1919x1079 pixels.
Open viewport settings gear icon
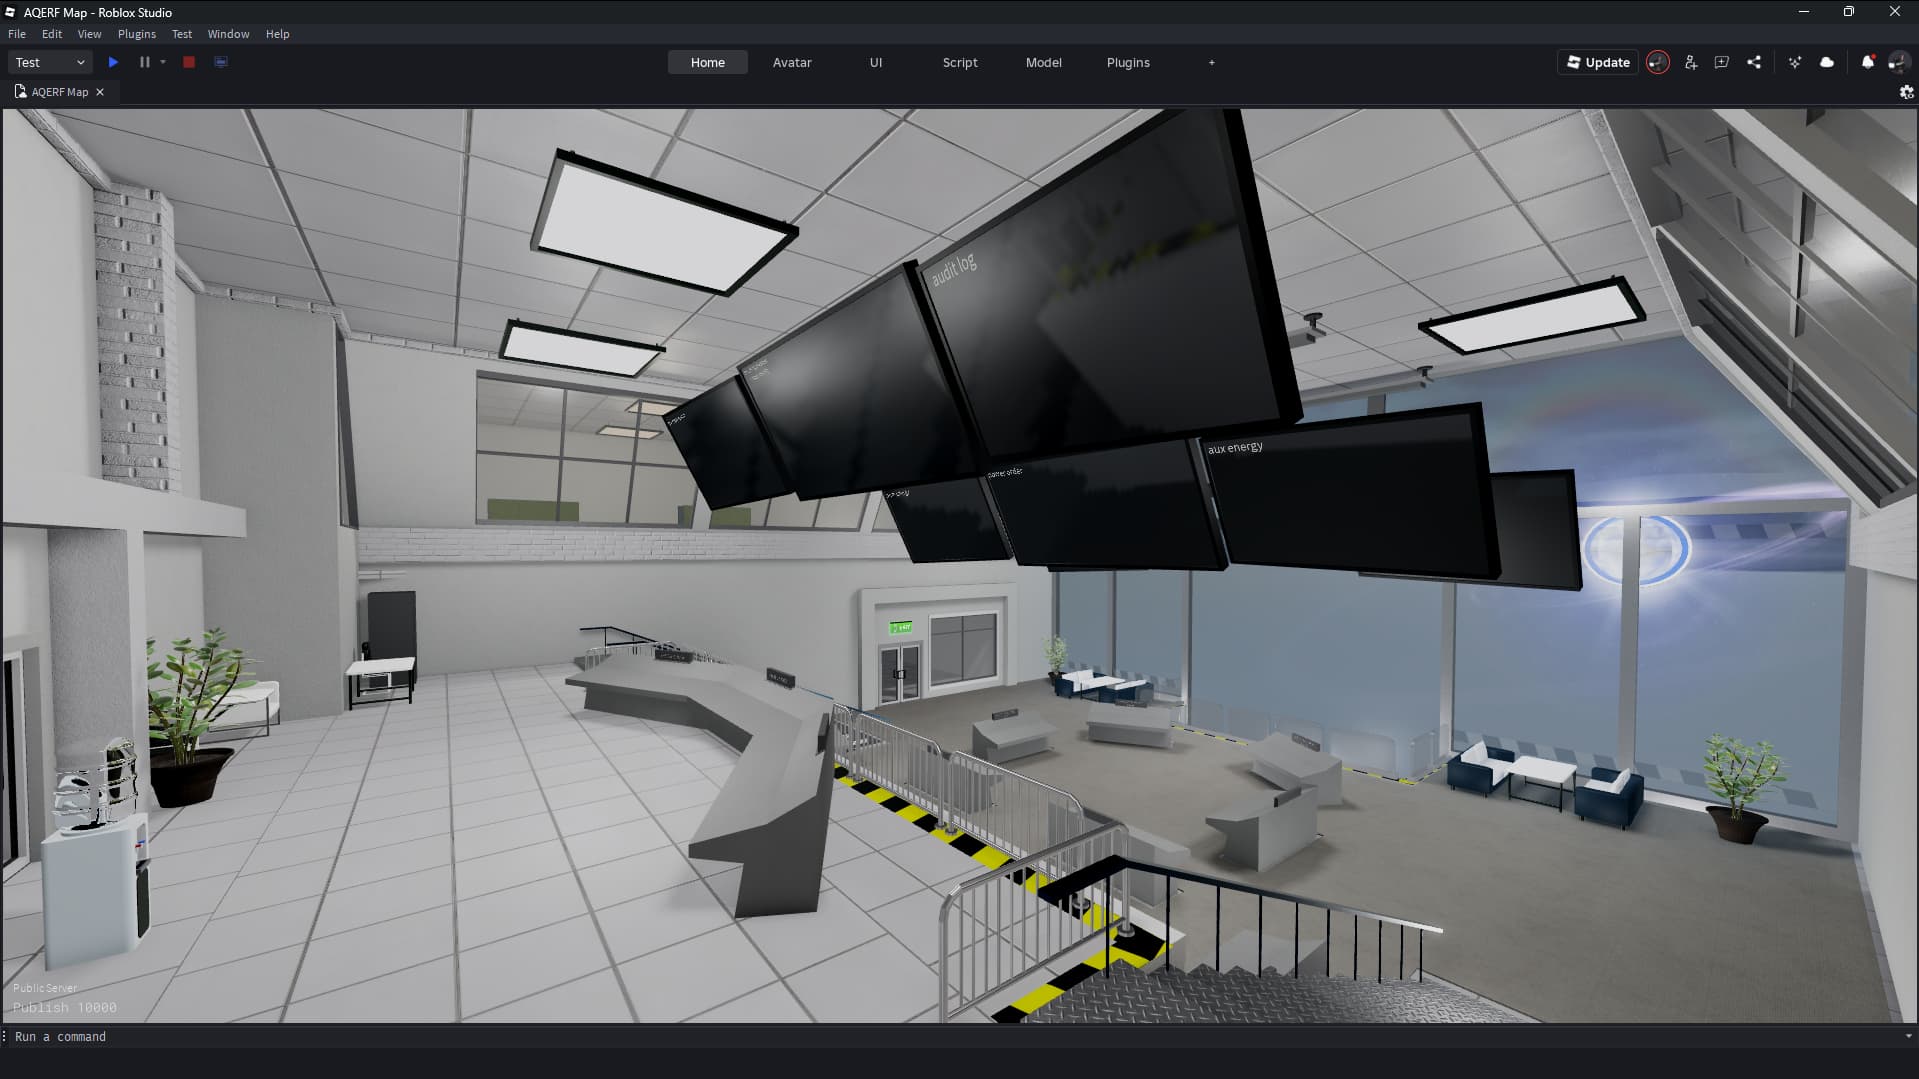tap(1907, 92)
